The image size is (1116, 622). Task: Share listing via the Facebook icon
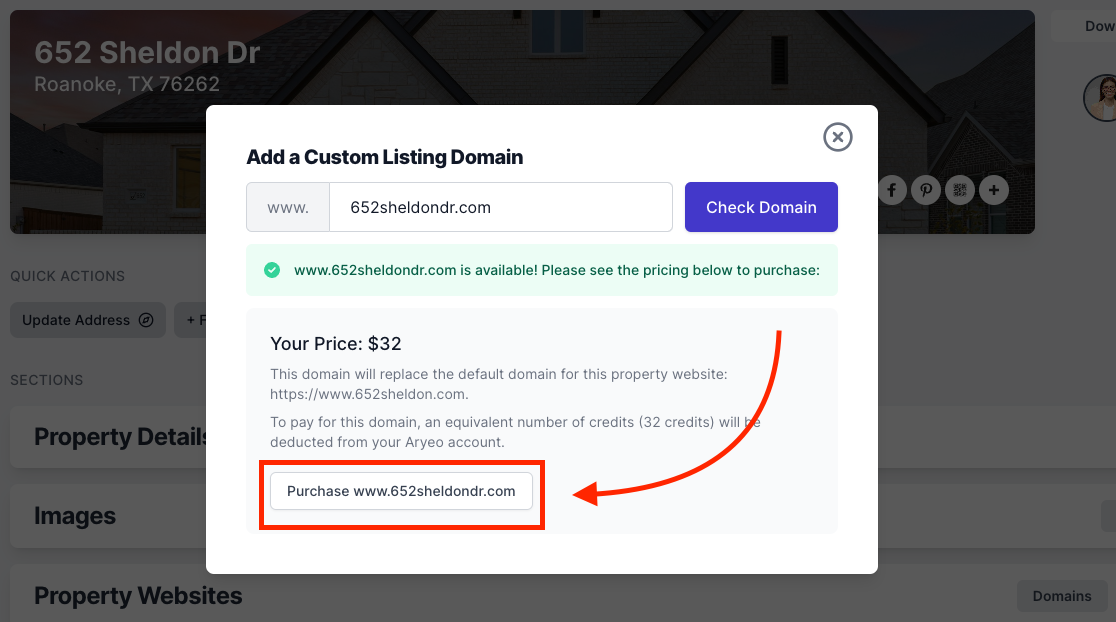click(892, 190)
